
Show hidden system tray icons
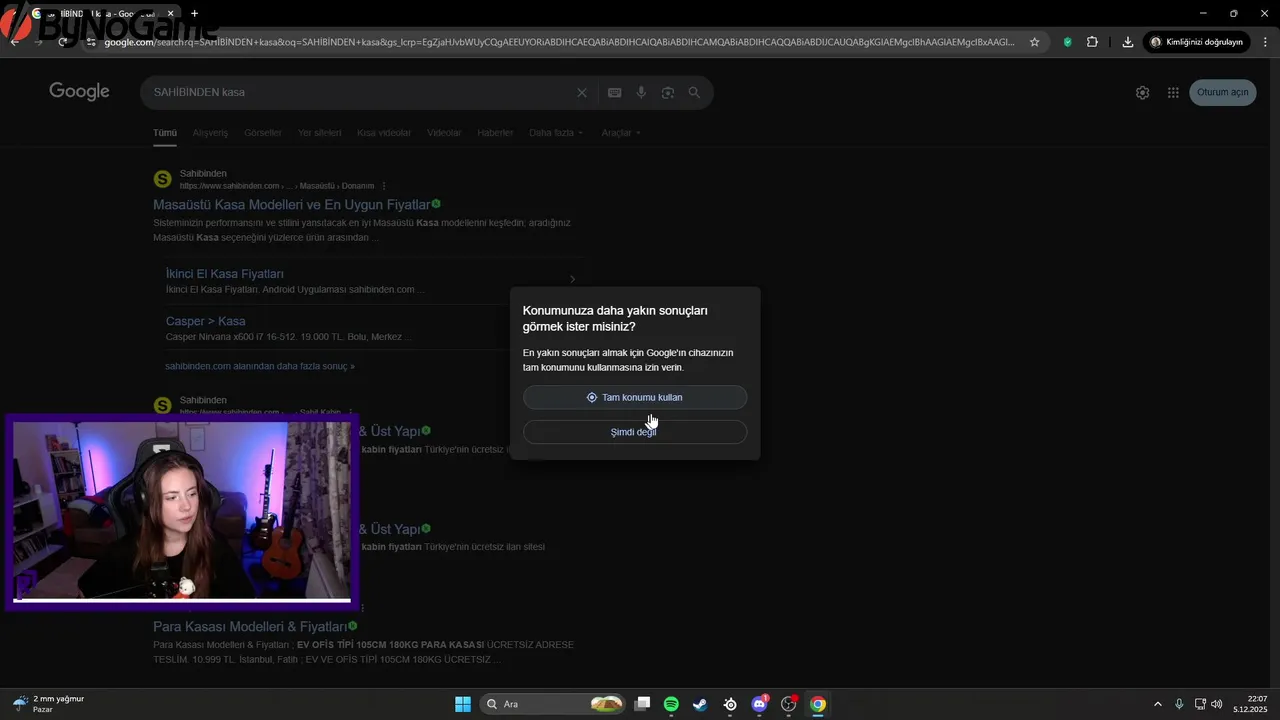tap(1158, 704)
